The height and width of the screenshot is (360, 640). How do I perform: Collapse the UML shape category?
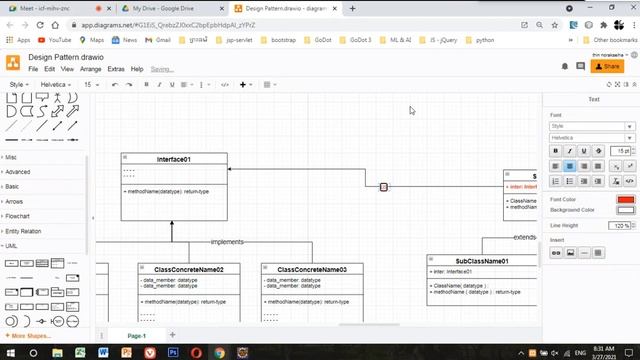click(11, 246)
